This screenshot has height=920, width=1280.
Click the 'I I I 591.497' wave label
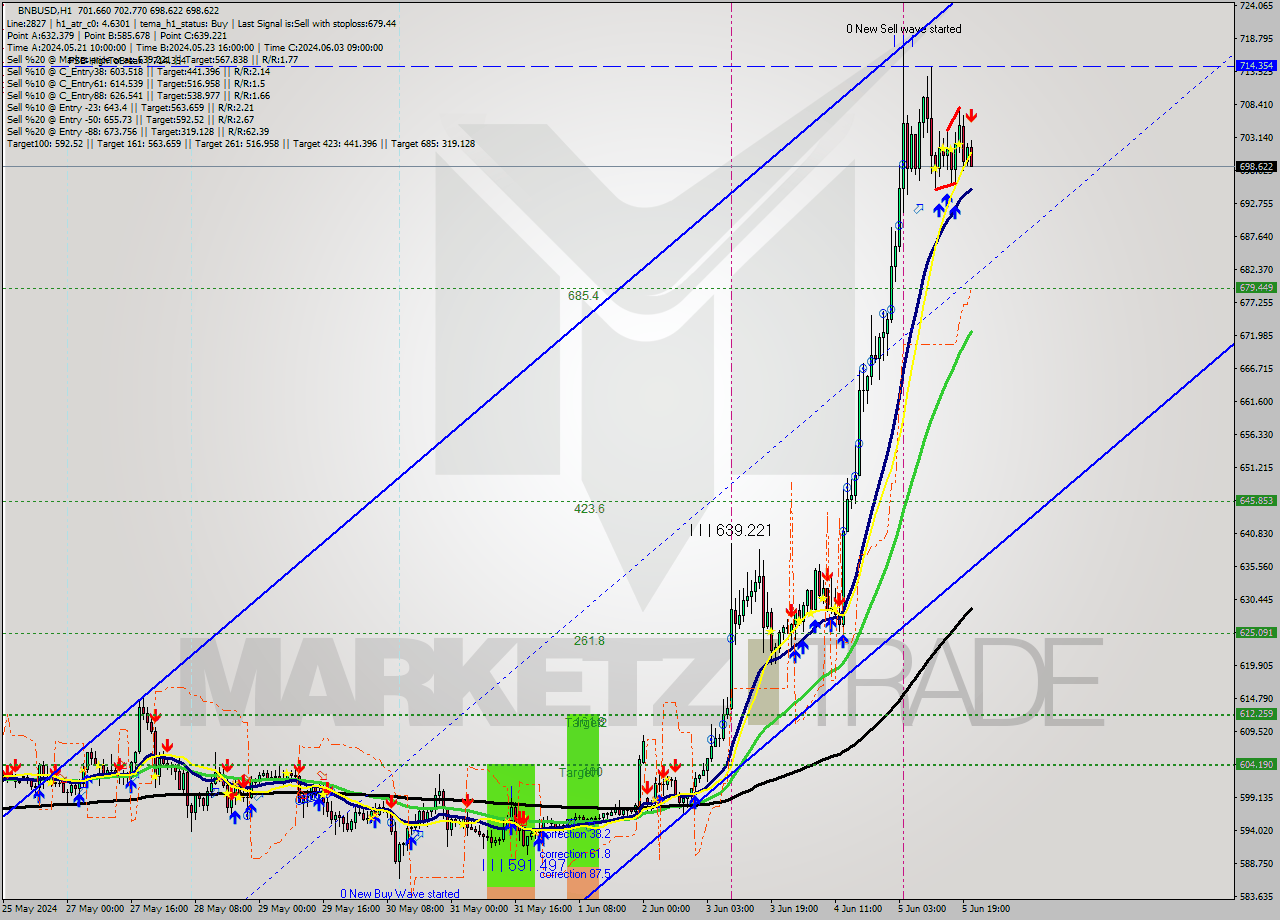pos(523,865)
